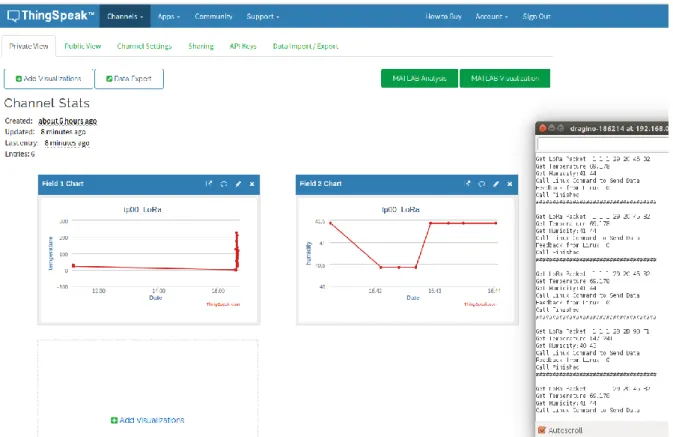Screen dimensions: 673x437
Task: Click the Add Visualizations button
Action: click(x=49, y=79)
